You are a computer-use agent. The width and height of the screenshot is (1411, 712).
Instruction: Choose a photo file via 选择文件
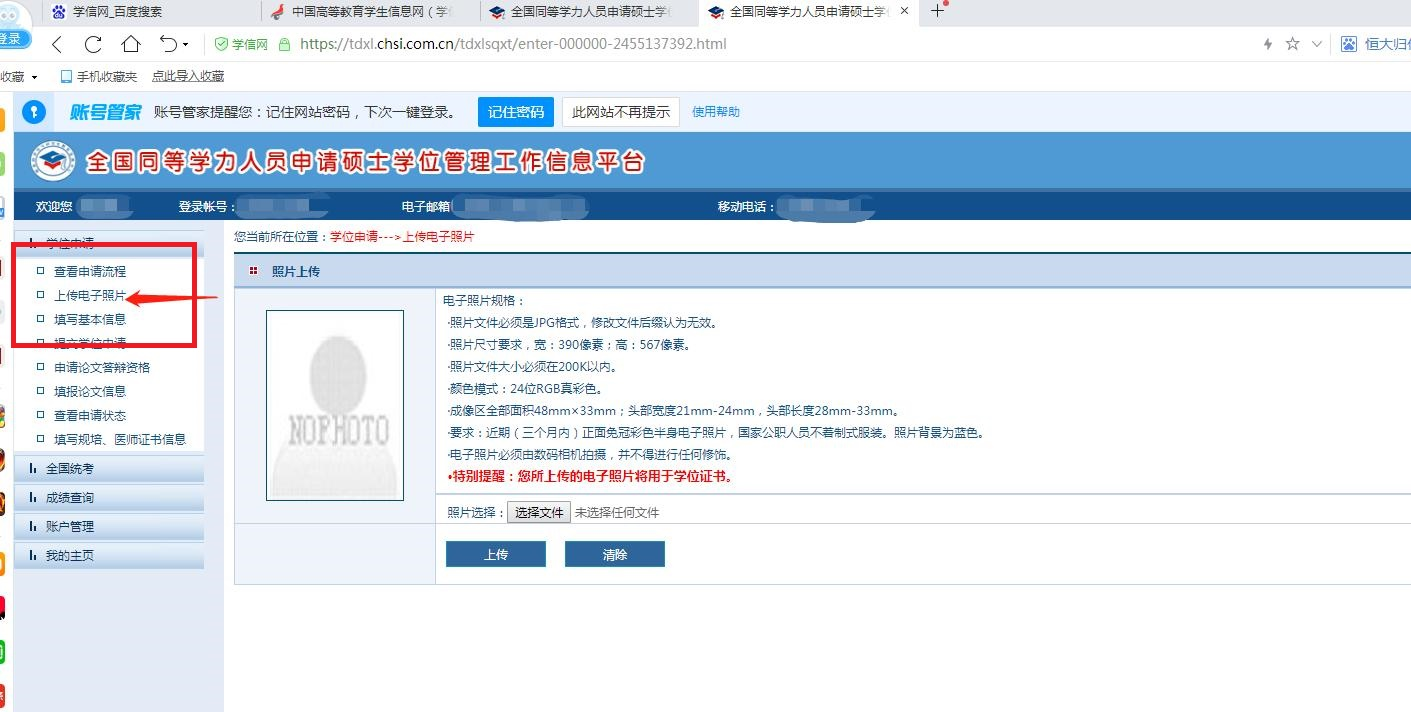pos(540,511)
